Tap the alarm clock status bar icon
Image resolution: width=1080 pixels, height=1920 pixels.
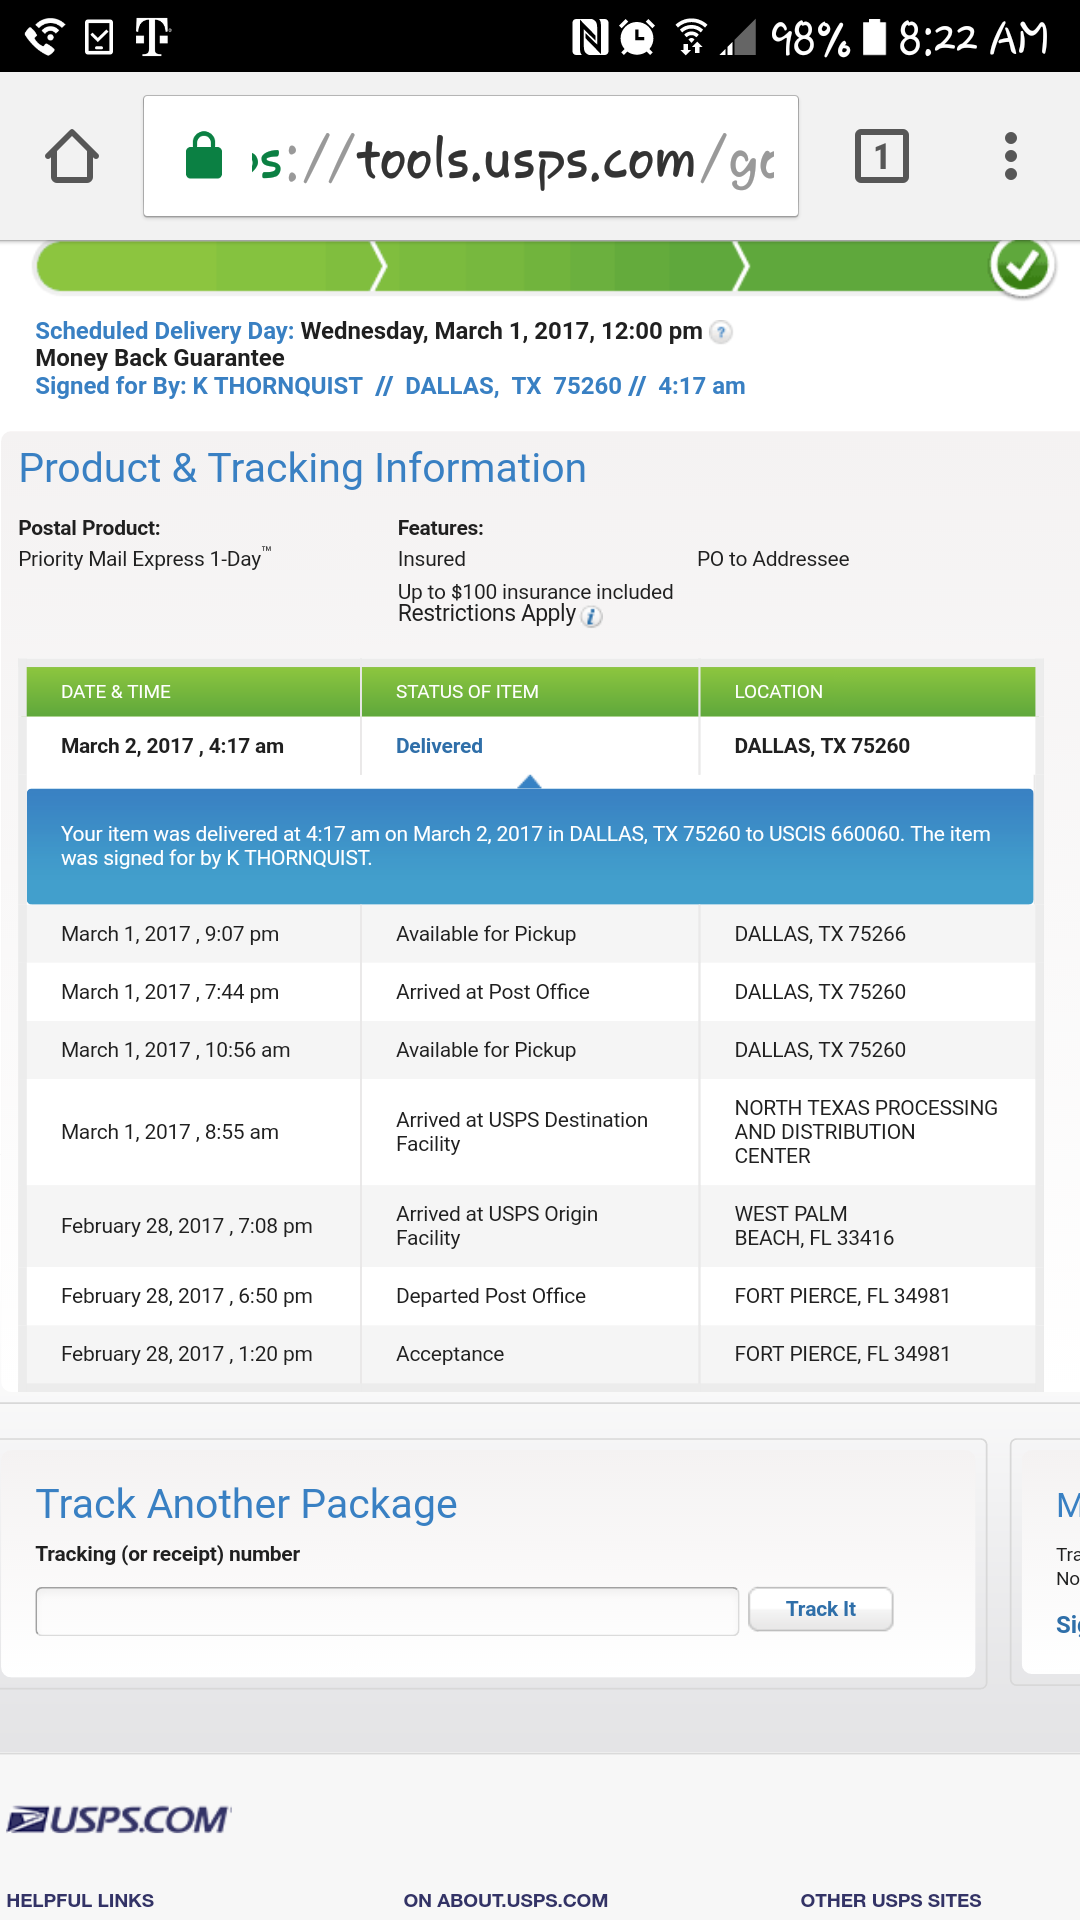tap(637, 38)
